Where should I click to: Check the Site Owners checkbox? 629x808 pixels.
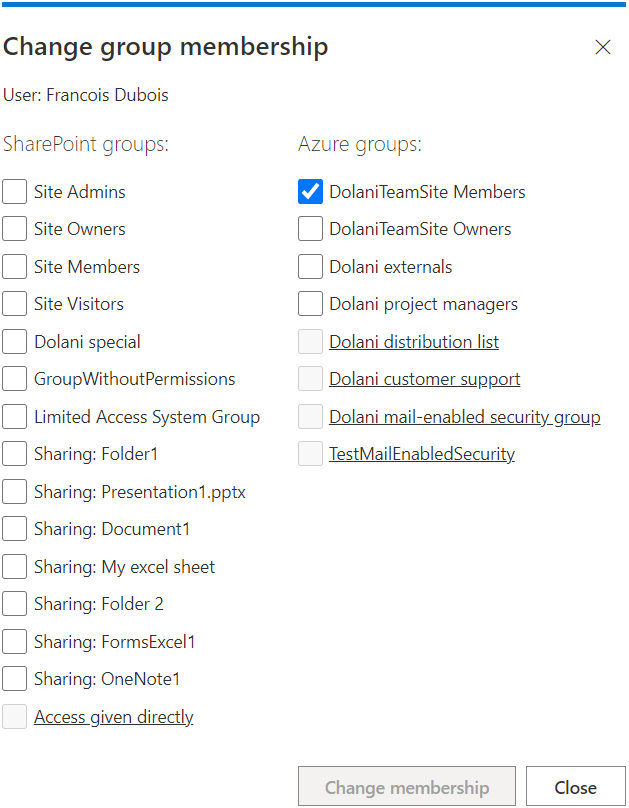[14, 229]
